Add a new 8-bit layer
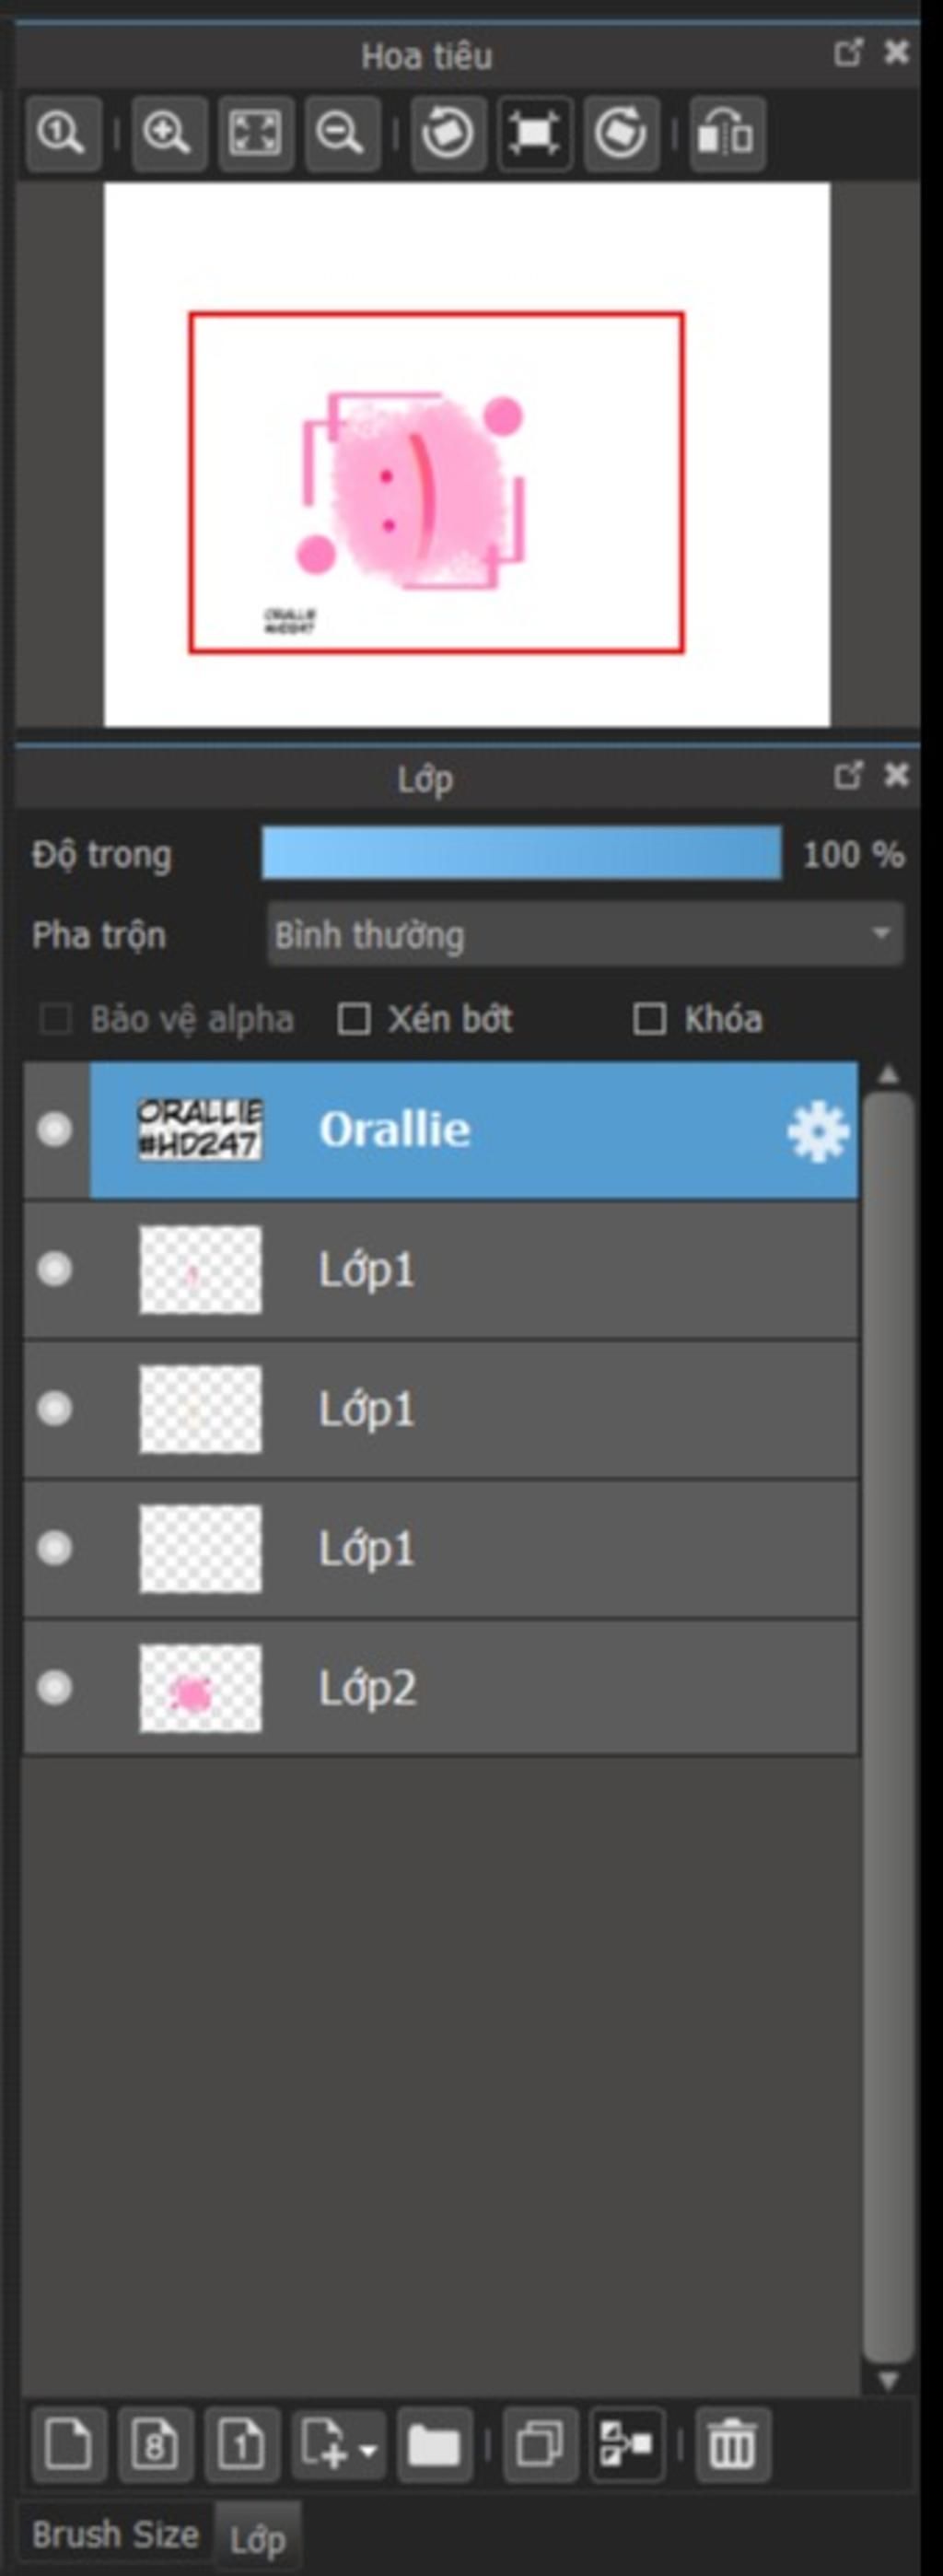The width and height of the screenshot is (943, 2576). (155, 2445)
